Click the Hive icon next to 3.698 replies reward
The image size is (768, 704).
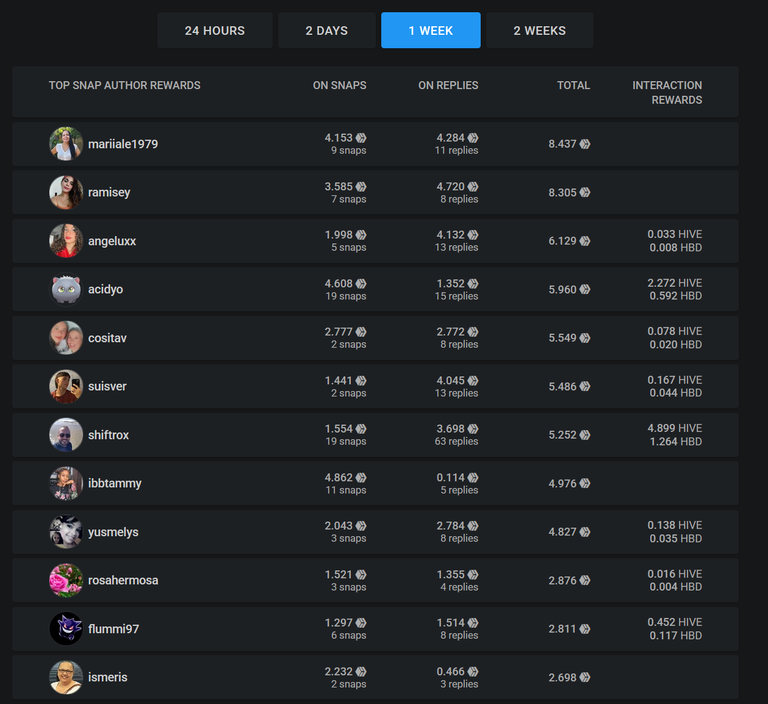(x=473, y=429)
